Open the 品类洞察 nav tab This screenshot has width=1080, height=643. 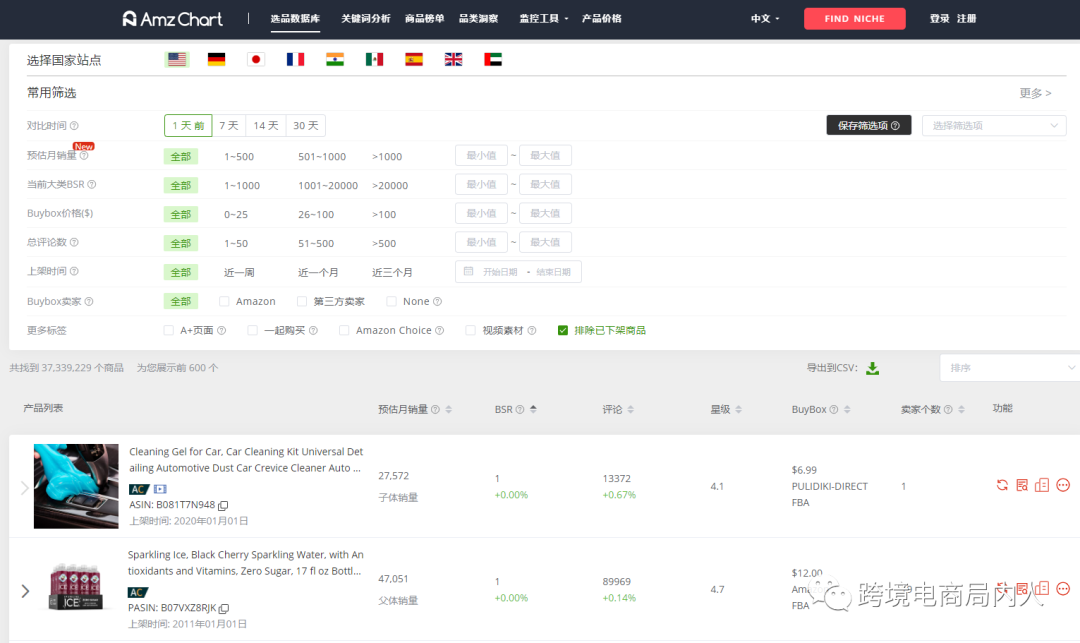[x=479, y=19]
